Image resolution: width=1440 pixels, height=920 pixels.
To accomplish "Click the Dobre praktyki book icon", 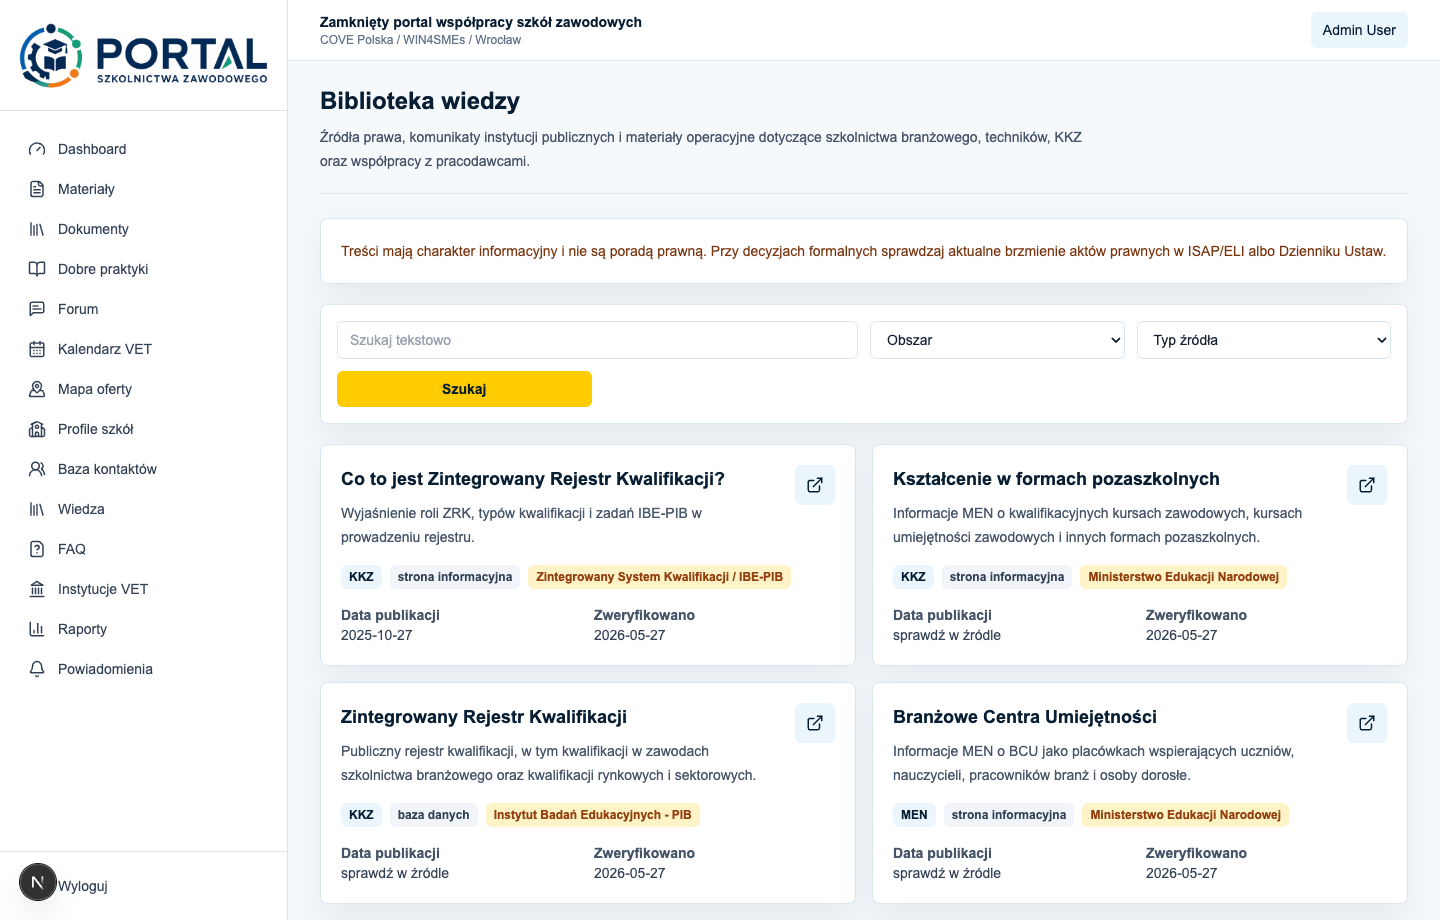I will pos(37,269).
